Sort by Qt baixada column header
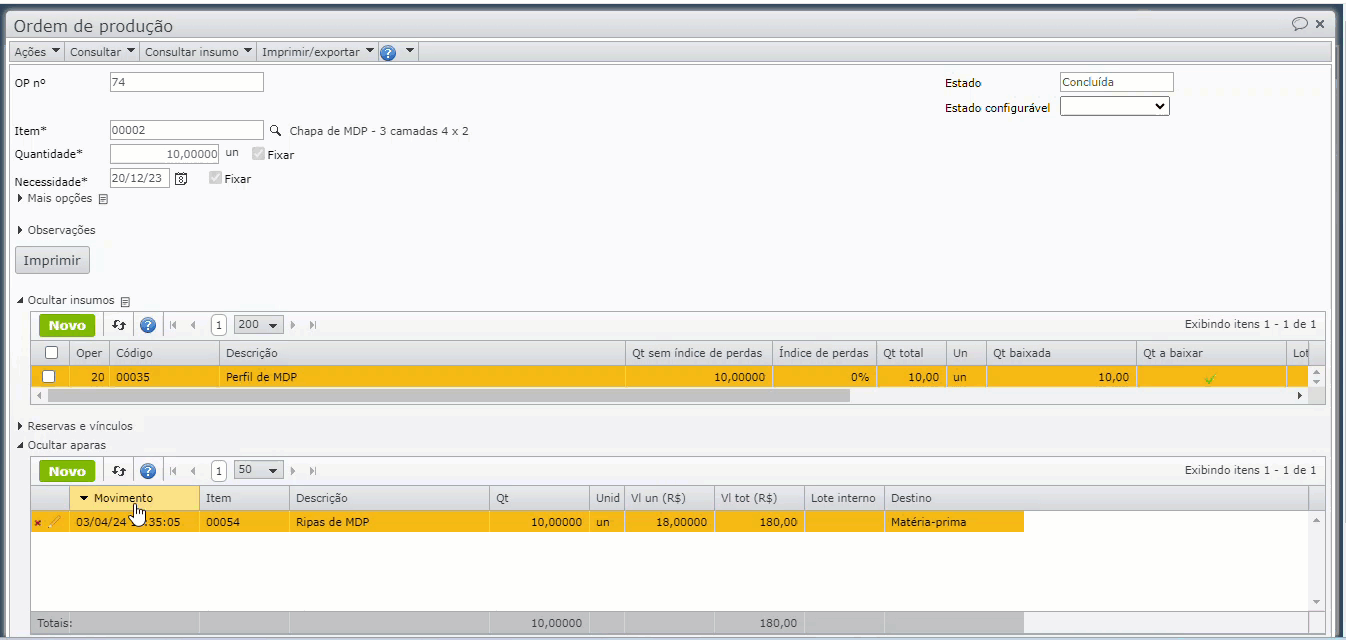 1061,353
